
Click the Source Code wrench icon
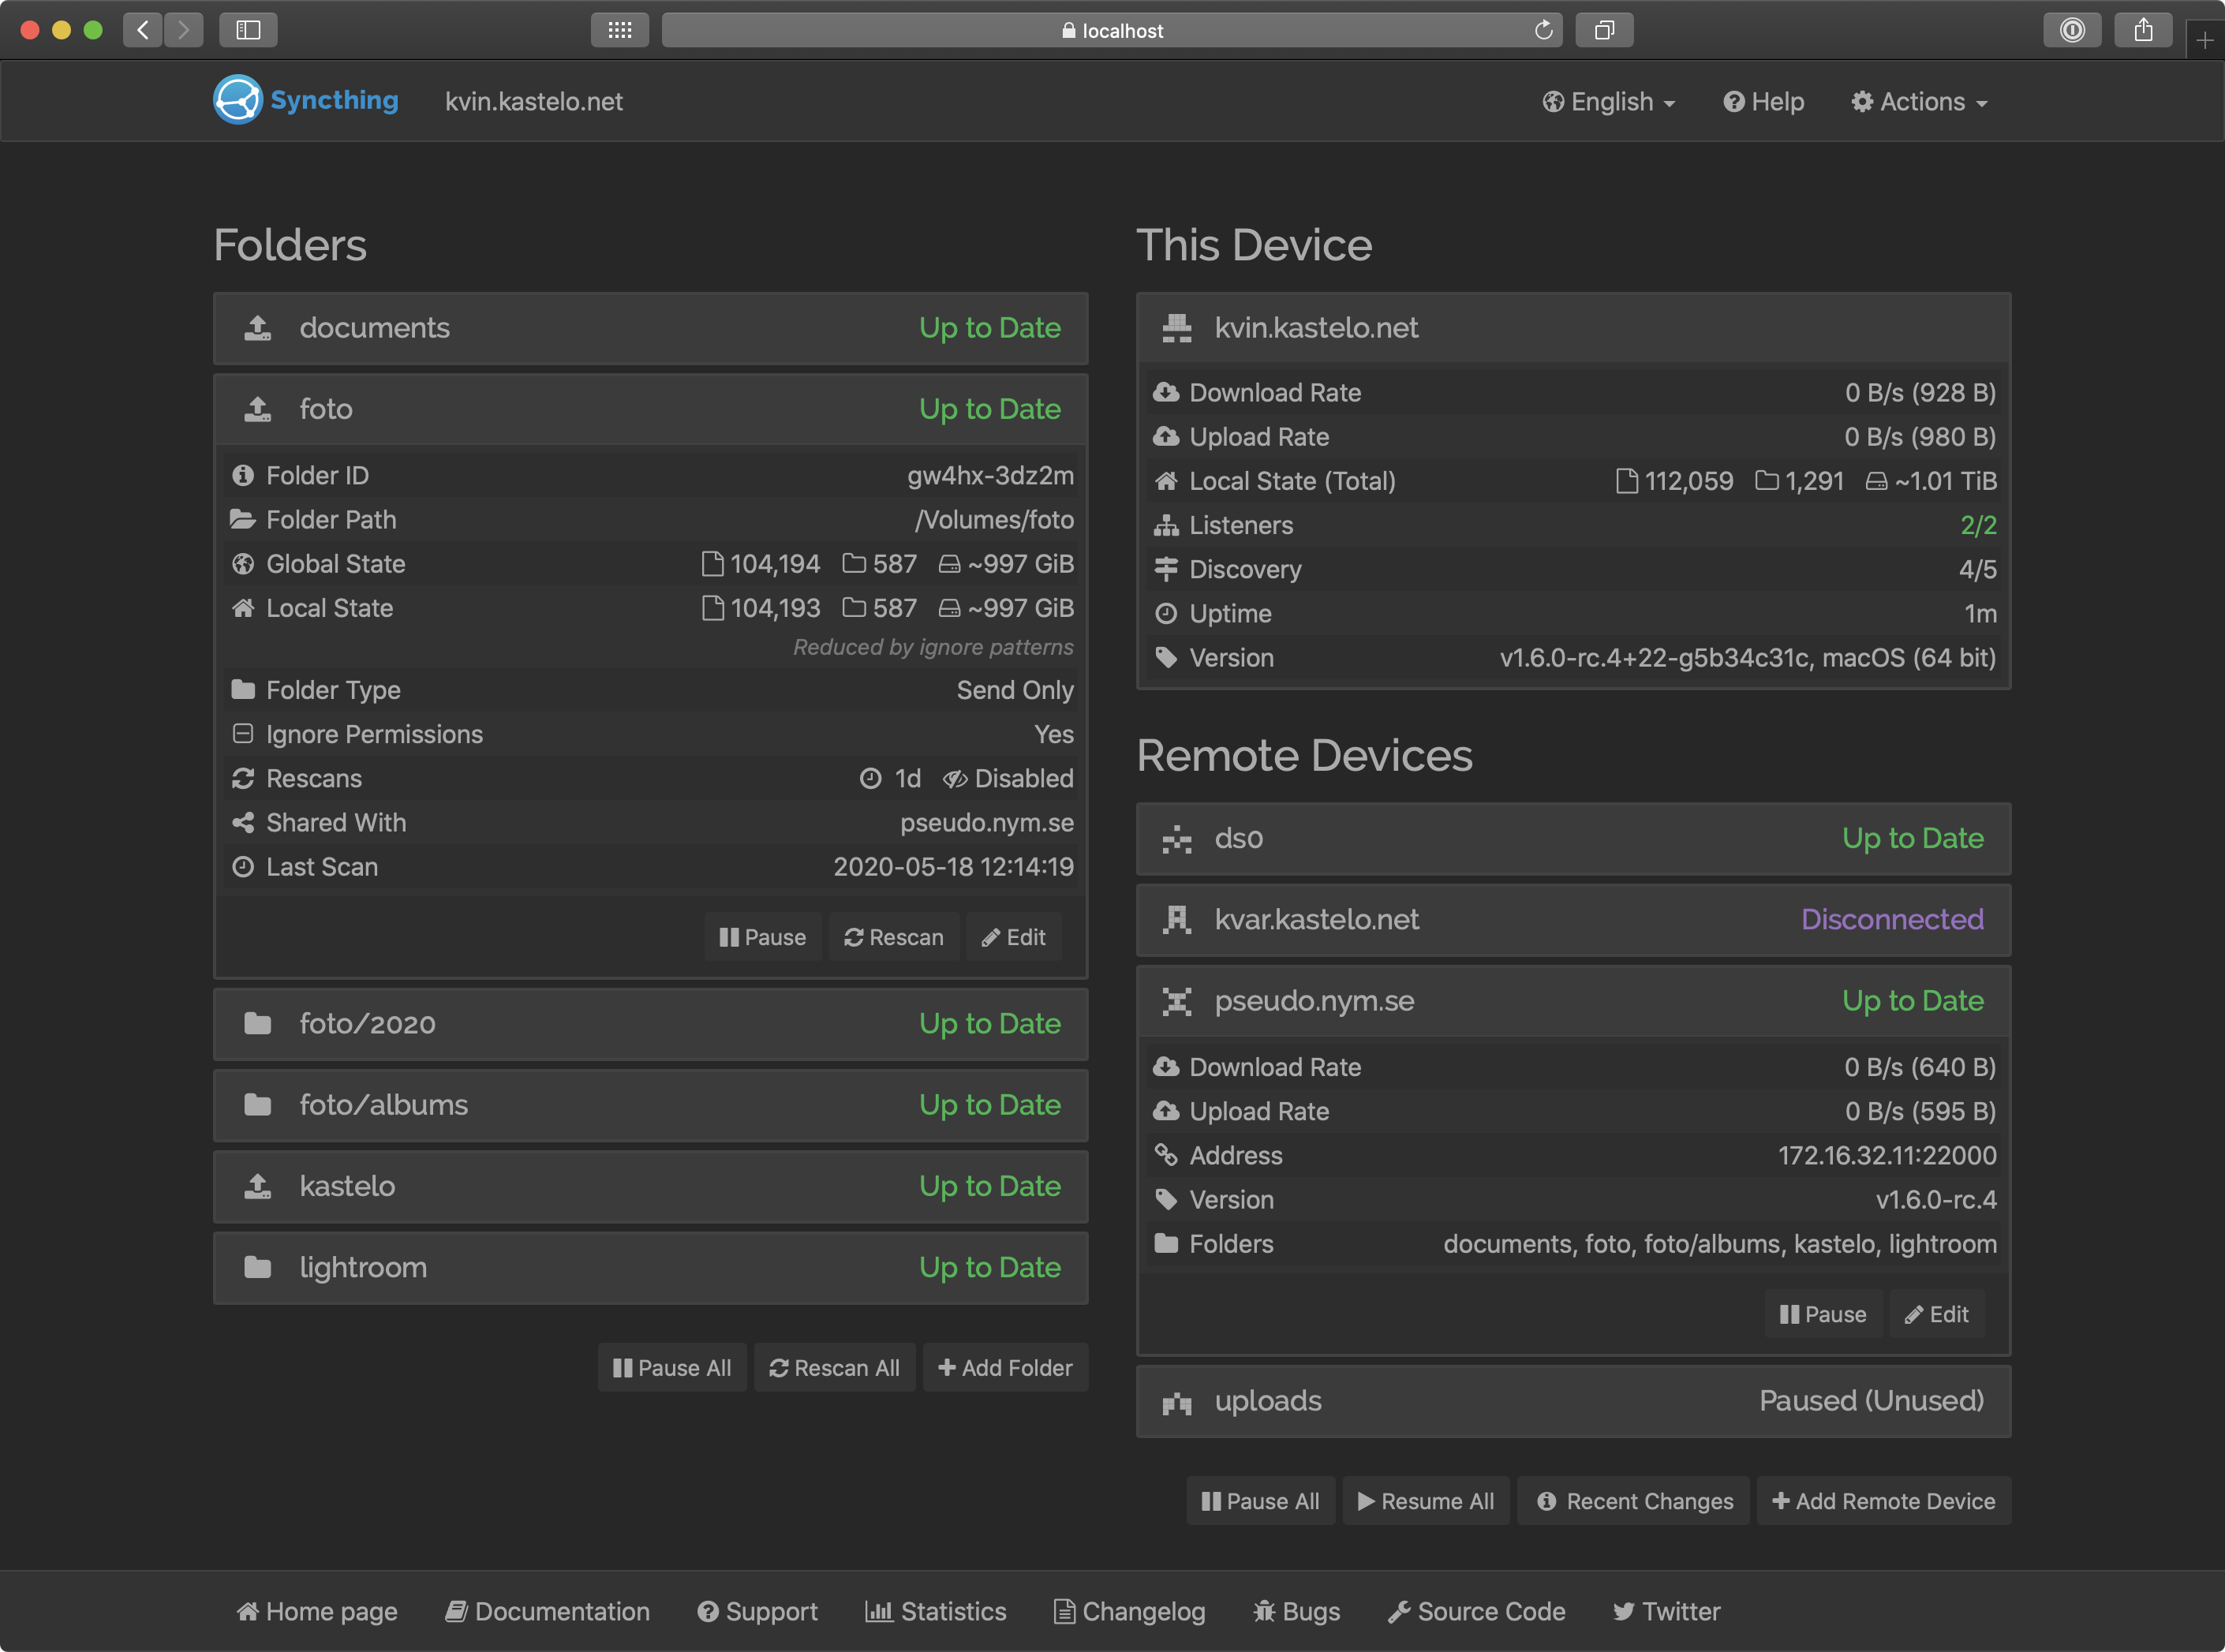(1399, 1611)
